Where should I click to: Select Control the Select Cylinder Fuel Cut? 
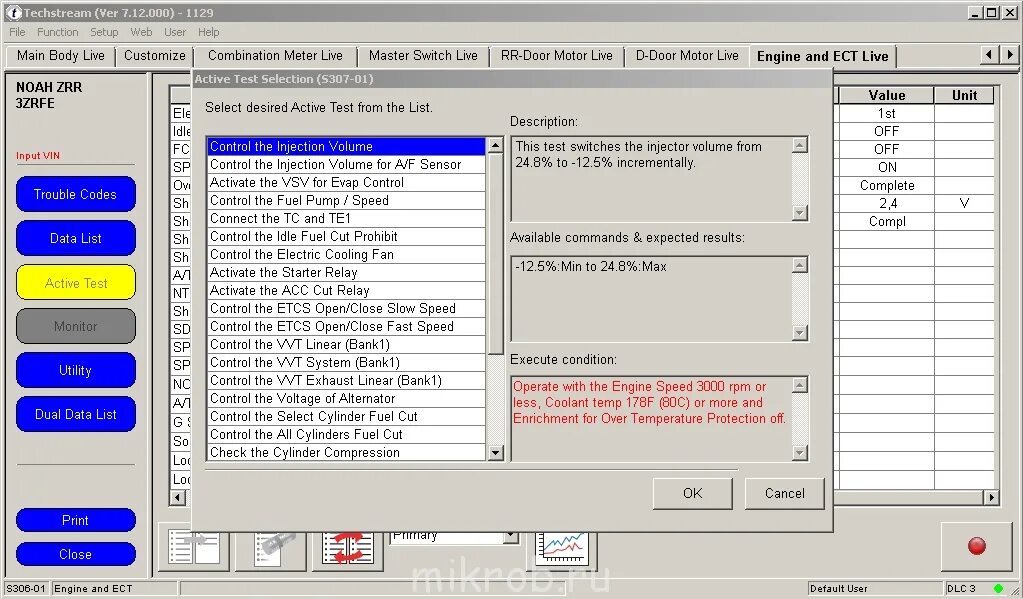[x=346, y=416]
